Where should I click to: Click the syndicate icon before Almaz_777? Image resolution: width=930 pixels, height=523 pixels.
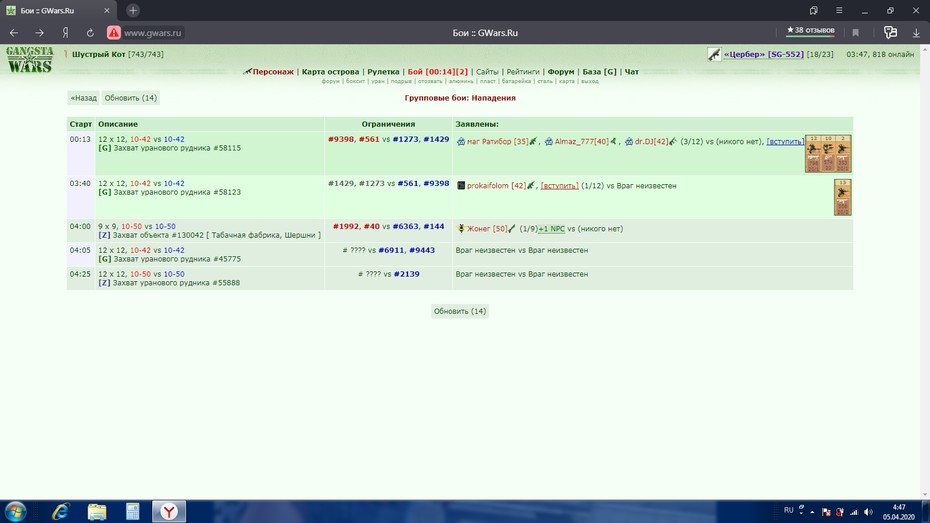click(549, 142)
